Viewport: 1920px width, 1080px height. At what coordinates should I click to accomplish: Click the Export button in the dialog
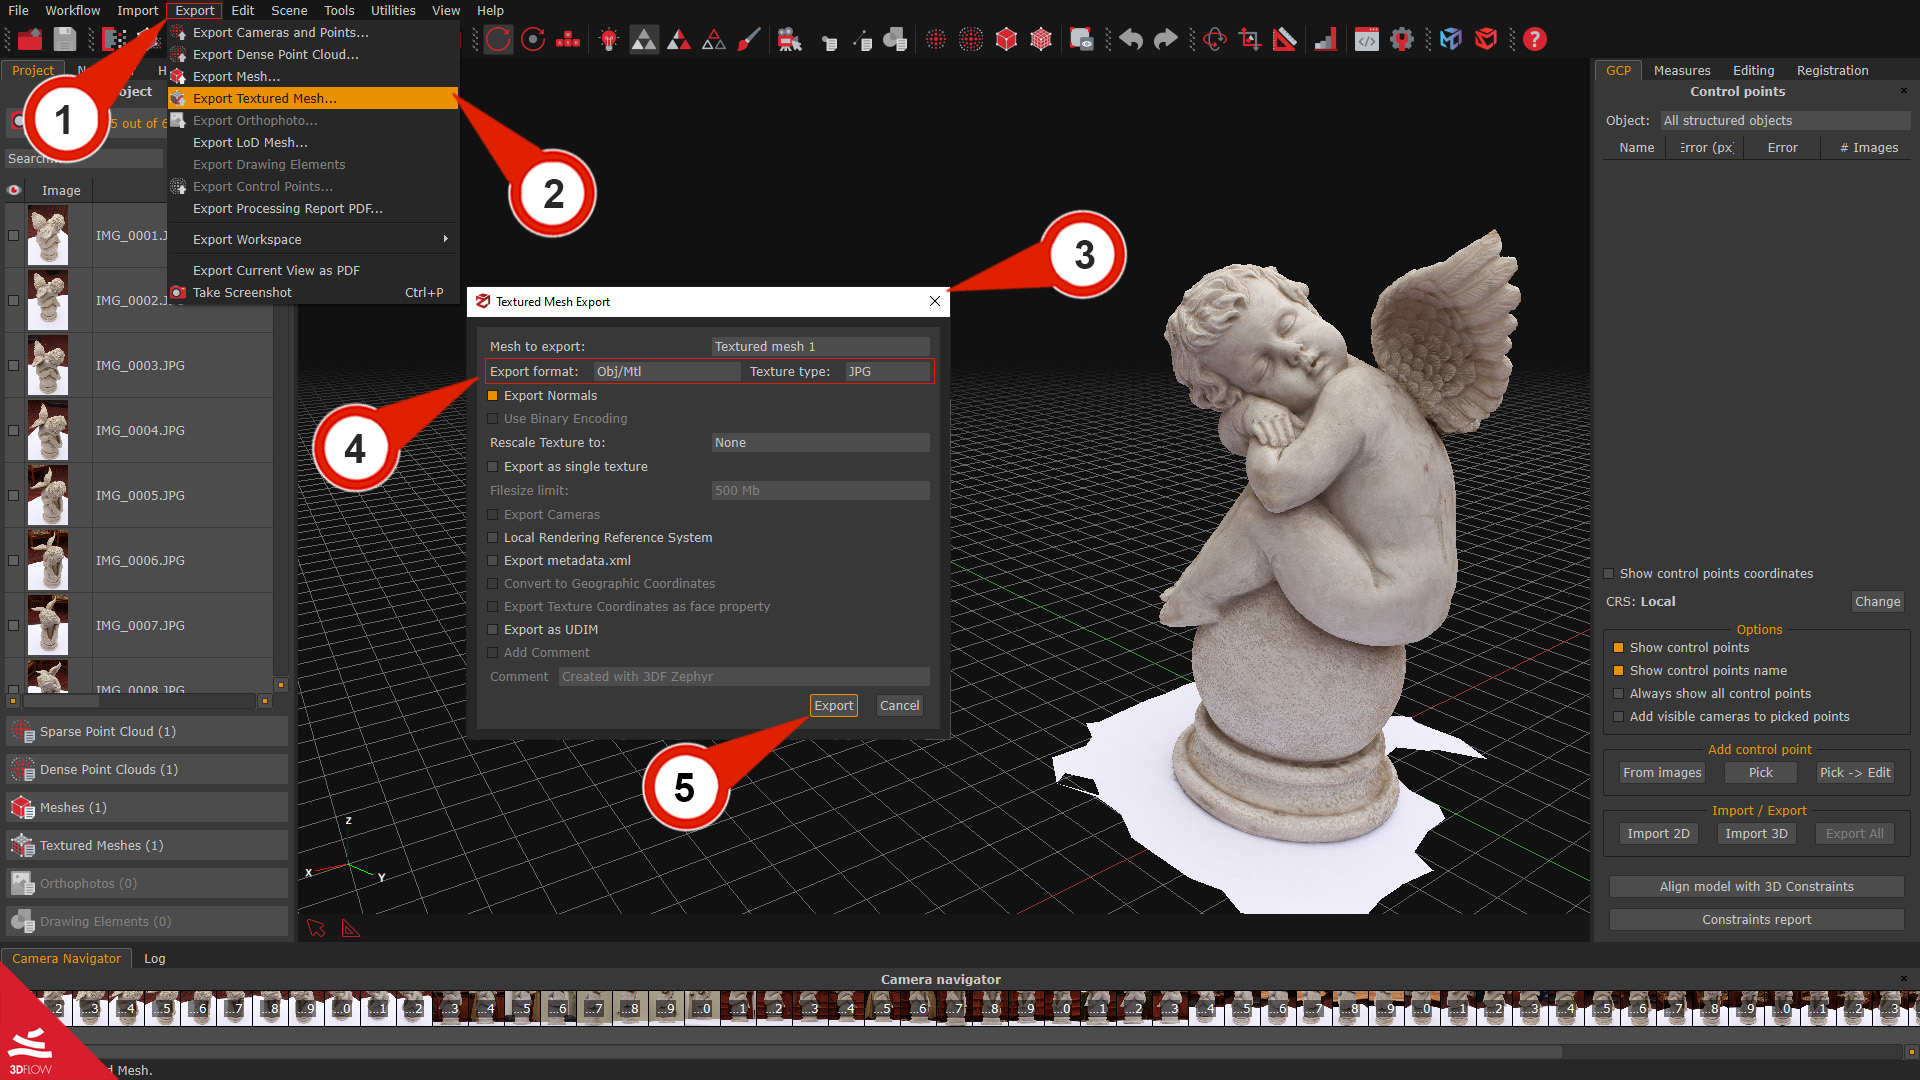[833, 705]
